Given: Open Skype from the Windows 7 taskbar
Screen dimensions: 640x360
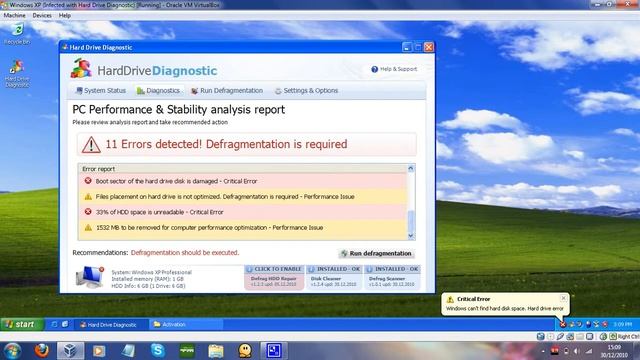Looking at the screenshot, I should click(x=158, y=351).
